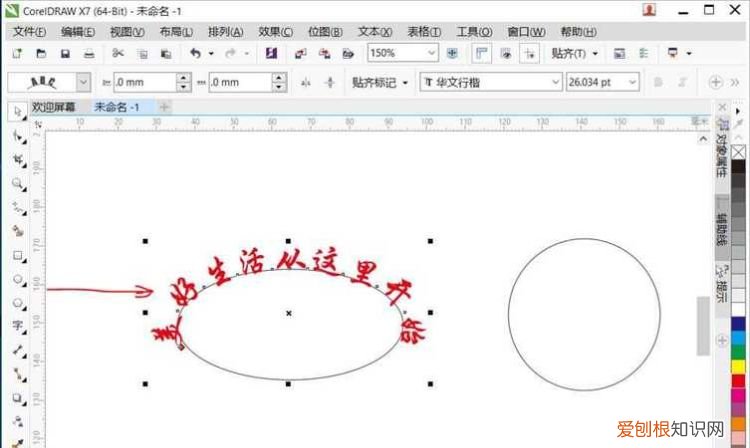Image resolution: width=750 pixels, height=448 pixels.
Task: Open the 26.034 pt font size dropdown
Action: 632,82
